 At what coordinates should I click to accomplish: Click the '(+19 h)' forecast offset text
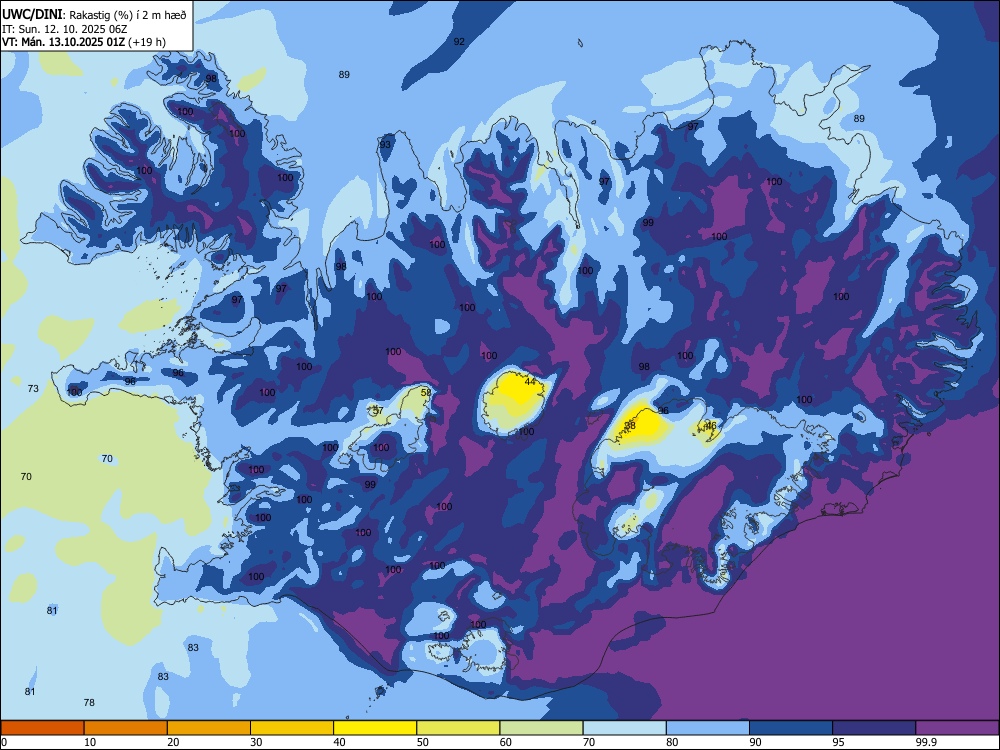(147, 42)
